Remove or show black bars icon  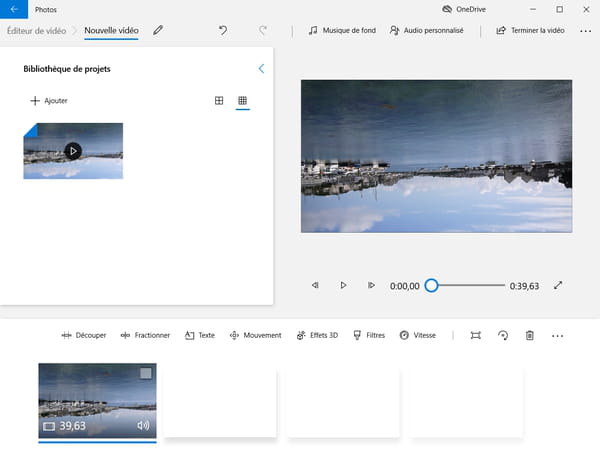tap(475, 335)
